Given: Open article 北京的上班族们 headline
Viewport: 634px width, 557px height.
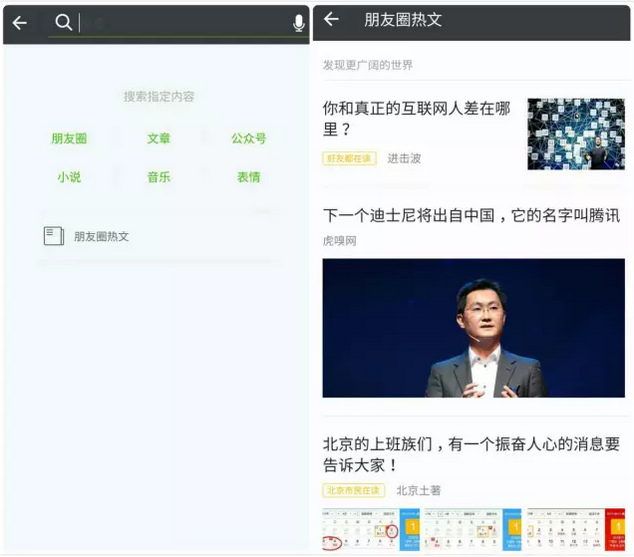Looking at the screenshot, I should [471, 454].
